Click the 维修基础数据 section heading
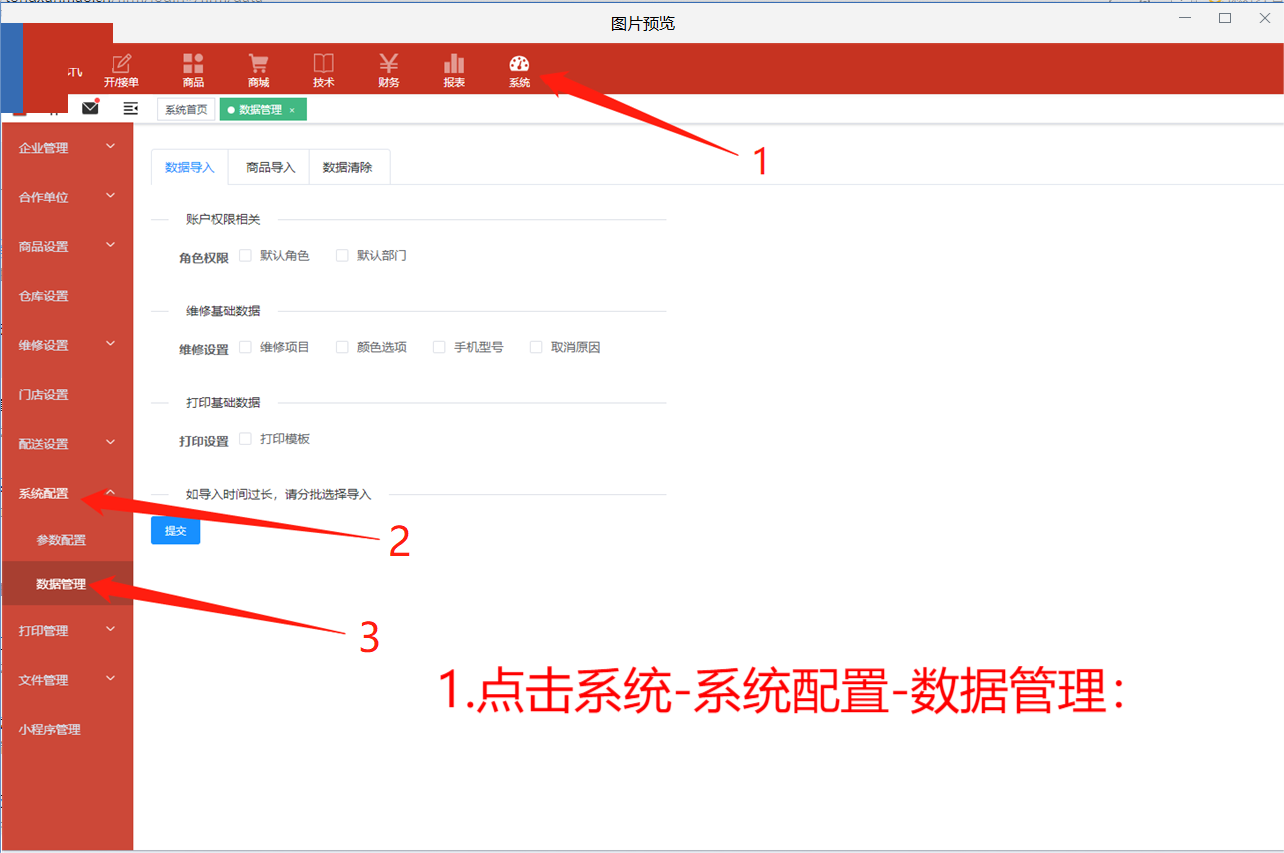This screenshot has width=1284, height=853. (x=223, y=311)
